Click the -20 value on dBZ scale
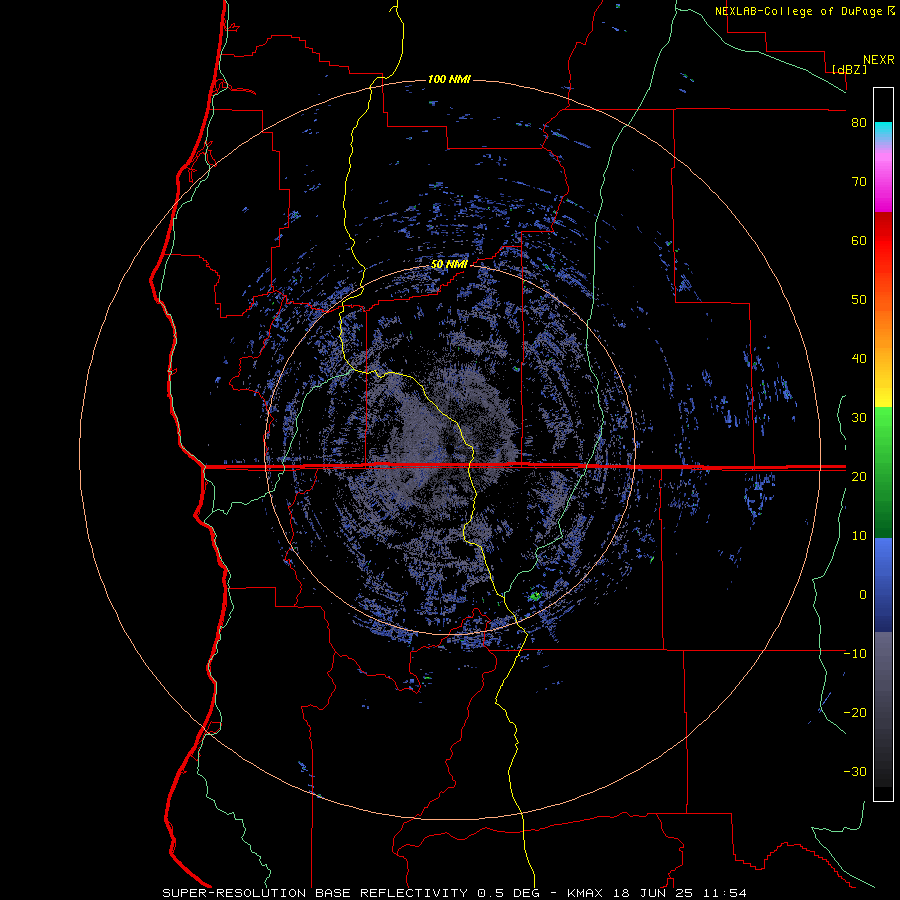This screenshot has height=900, width=900. [855, 712]
